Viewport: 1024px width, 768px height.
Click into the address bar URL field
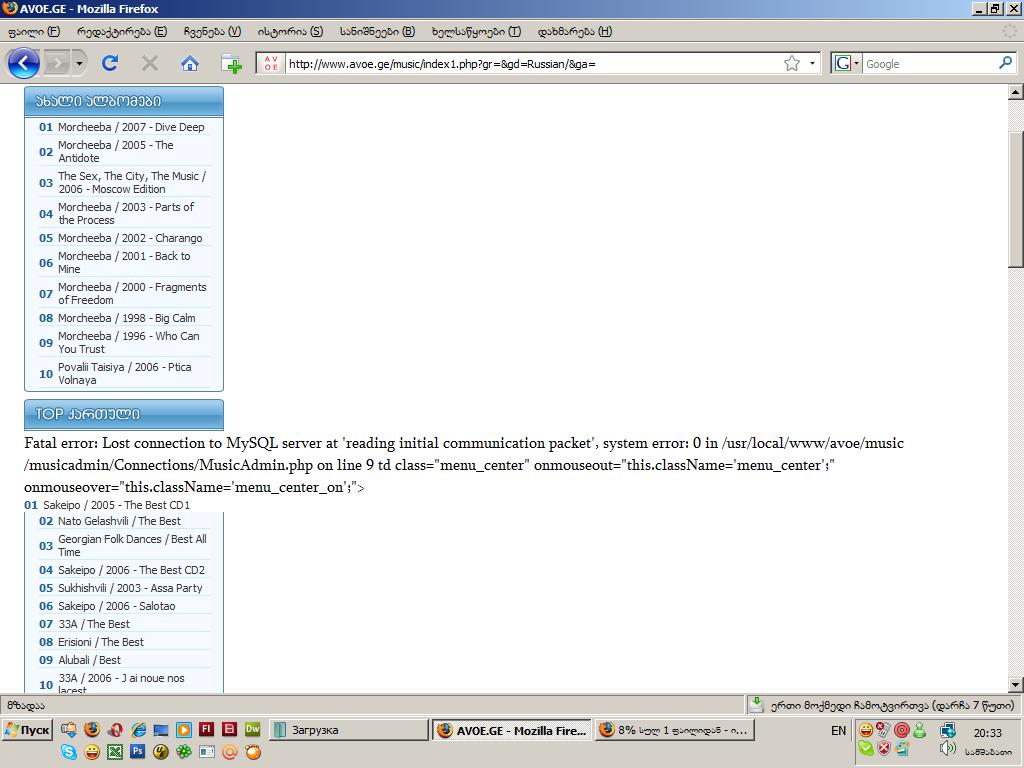pyautogui.click(x=533, y=63)
